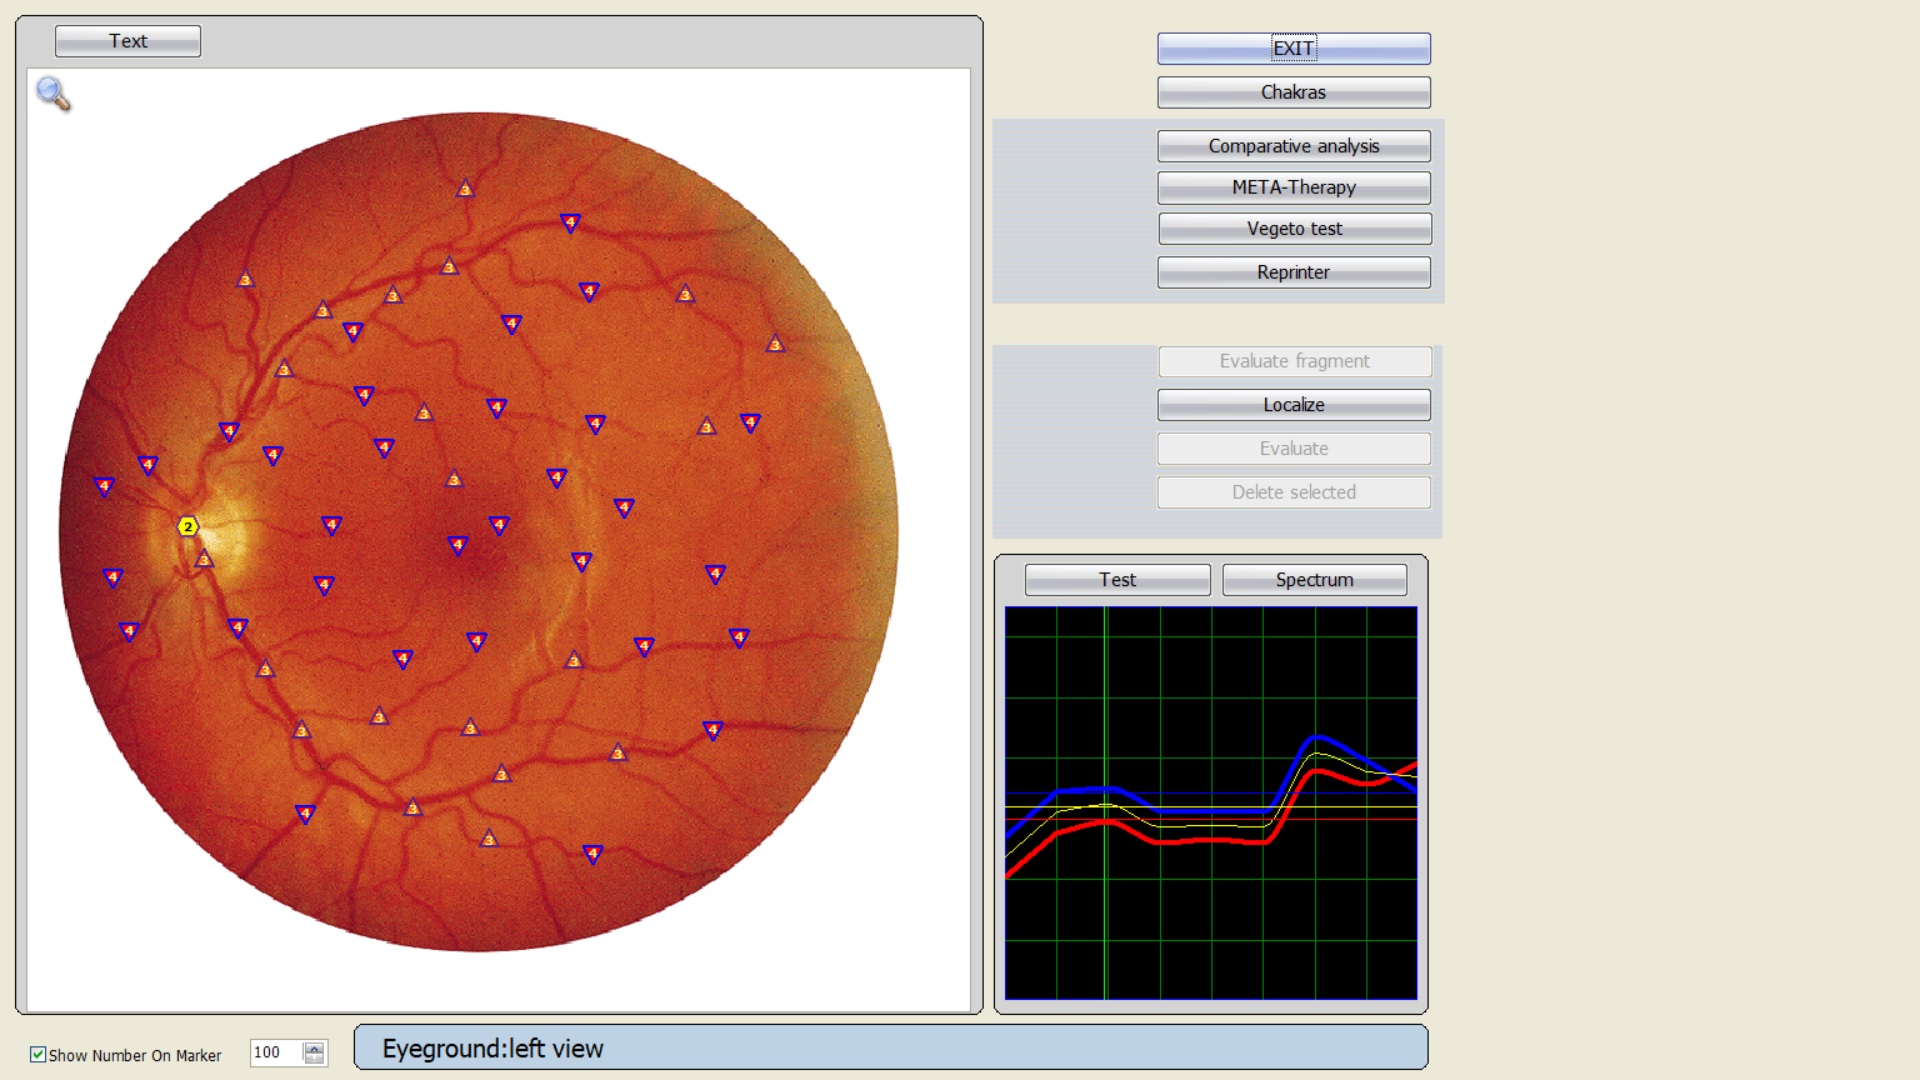Click the EXIT button
Screen dimensions: 1920x1080
coord(1294,48)
